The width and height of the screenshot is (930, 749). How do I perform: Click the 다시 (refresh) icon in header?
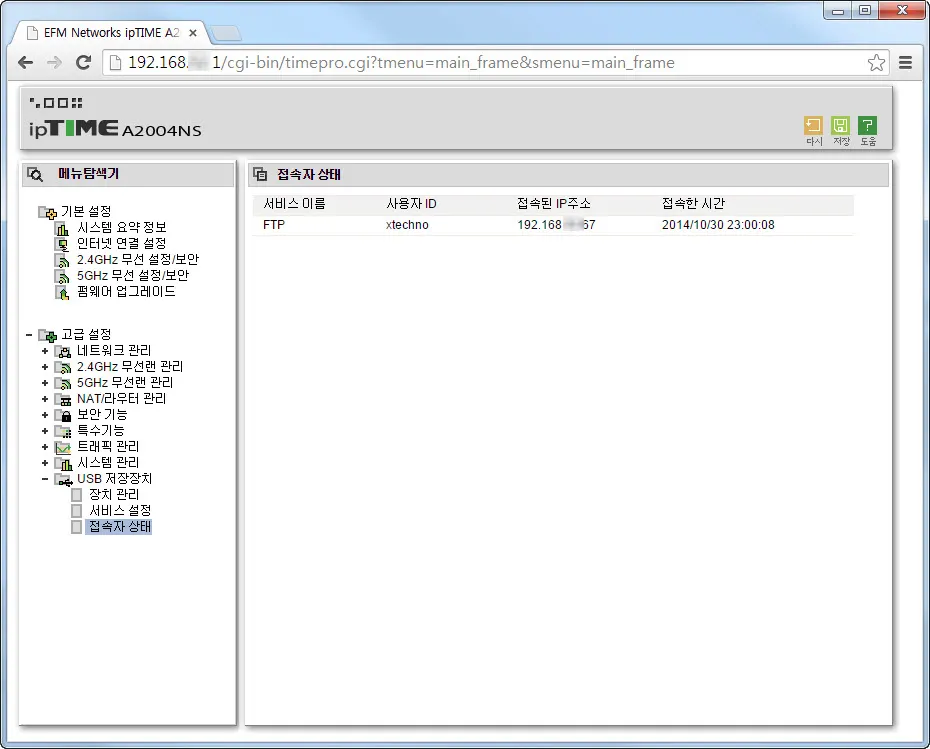coord(813,125)
